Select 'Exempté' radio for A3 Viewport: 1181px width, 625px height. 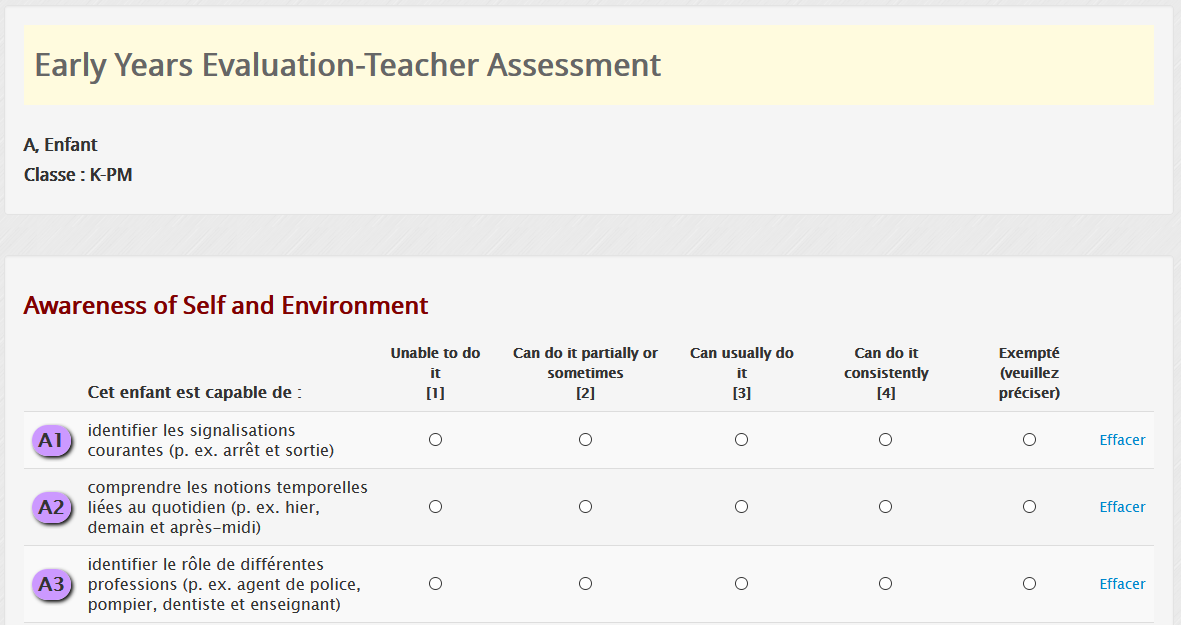(1030, 584)
